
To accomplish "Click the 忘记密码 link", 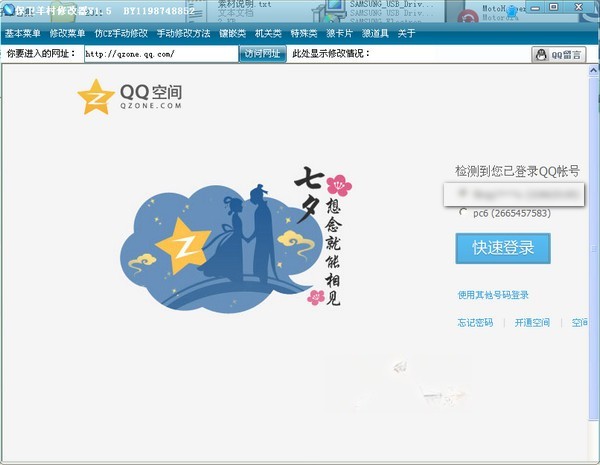I will click(x=475, y=323).
